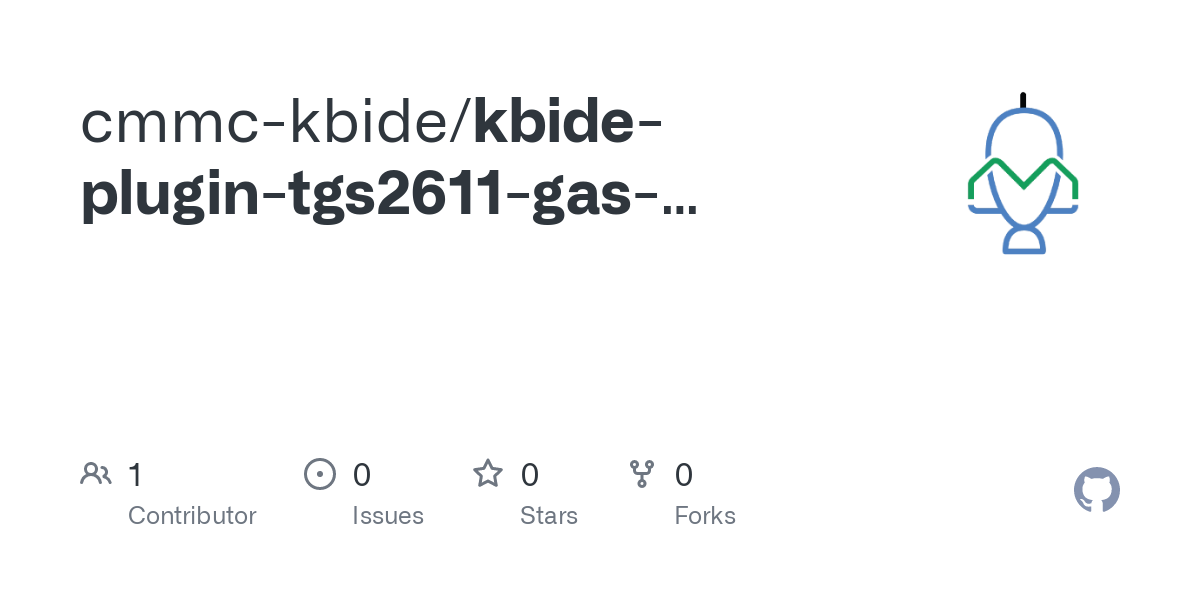Click the contributor count number 1
Screen dimensions: 1200x600
point(135,475)
